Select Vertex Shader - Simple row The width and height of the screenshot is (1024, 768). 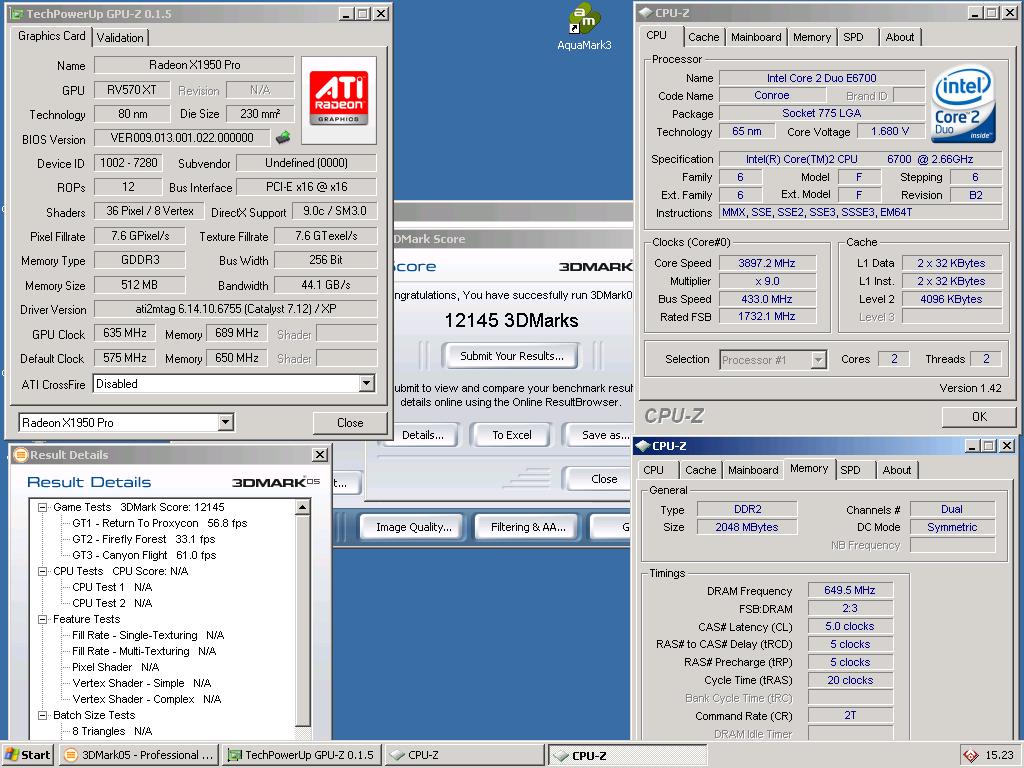pos(141,683)
